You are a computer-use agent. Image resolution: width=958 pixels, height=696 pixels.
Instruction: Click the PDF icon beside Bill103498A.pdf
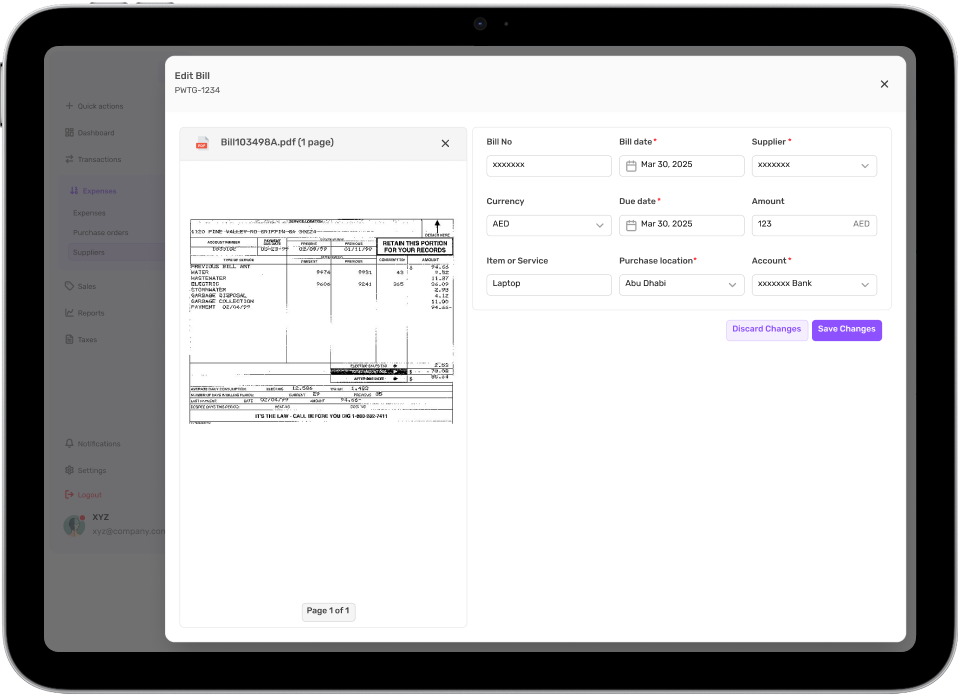[203, 143]
